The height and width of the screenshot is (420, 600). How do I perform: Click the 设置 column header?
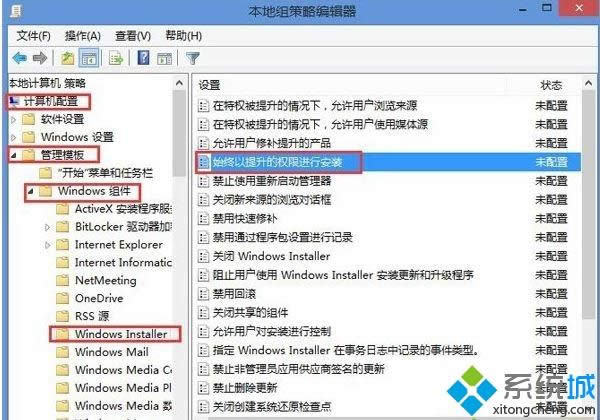click(209, 85)
